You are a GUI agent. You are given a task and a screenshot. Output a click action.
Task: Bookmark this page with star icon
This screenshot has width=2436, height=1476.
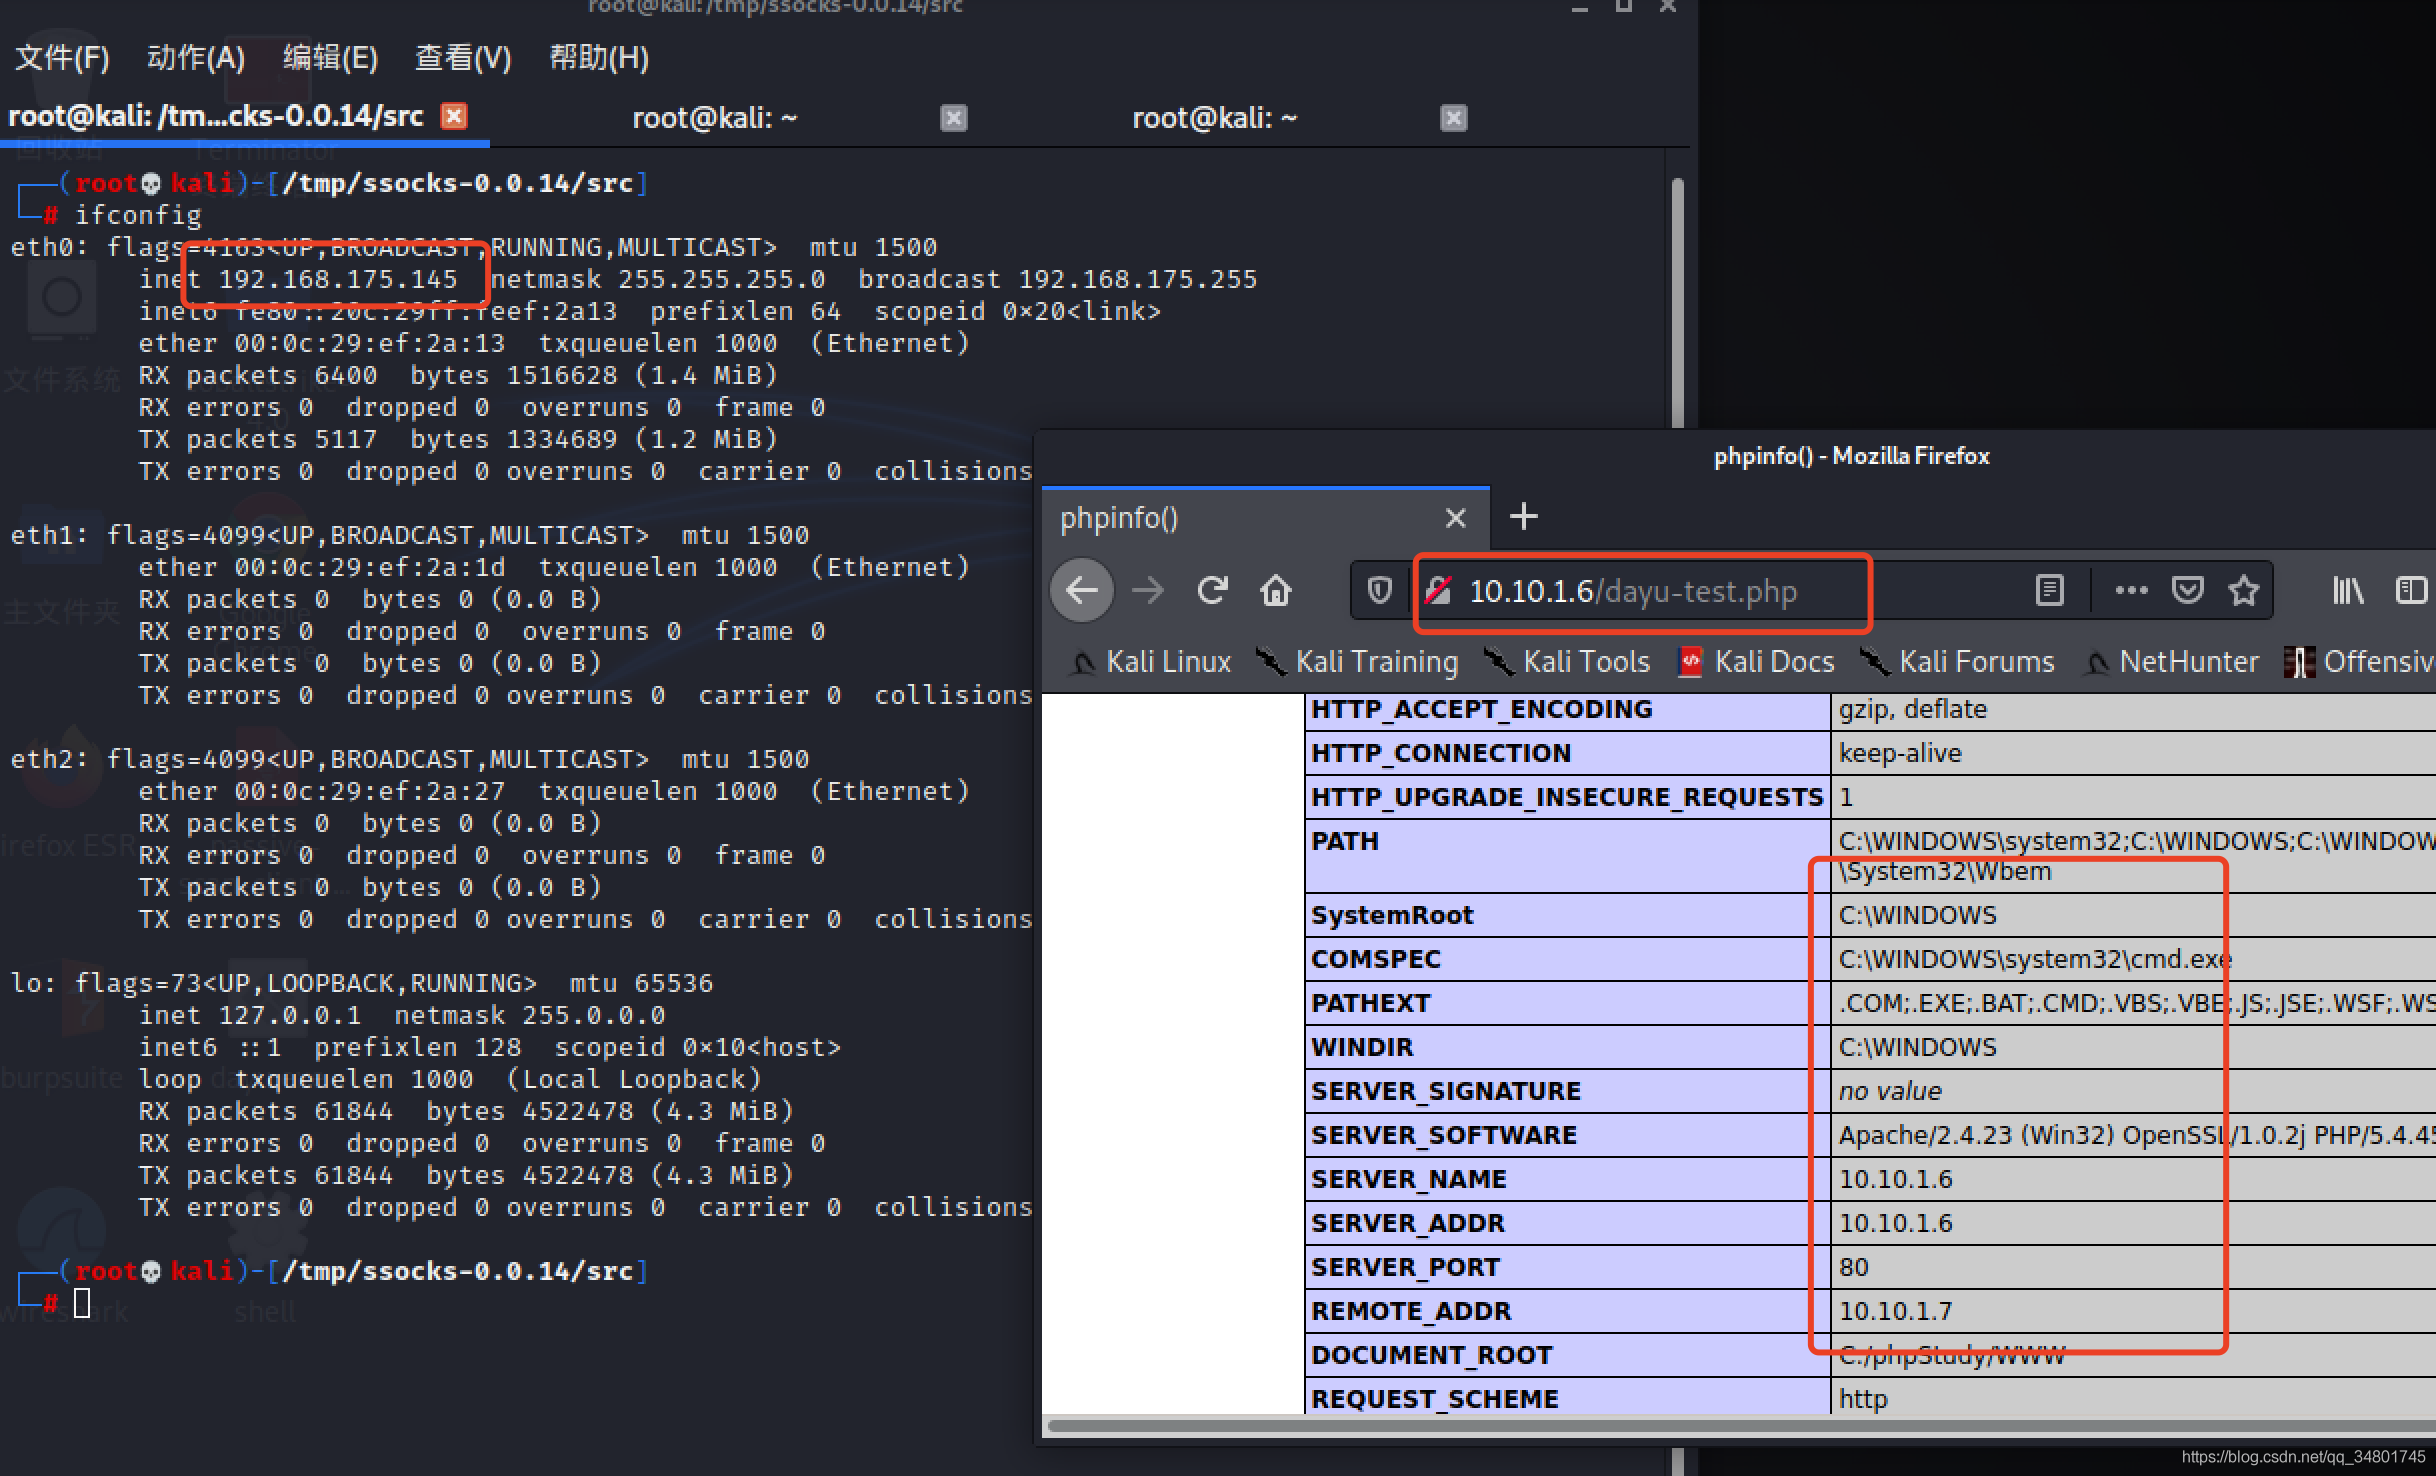2244,590
